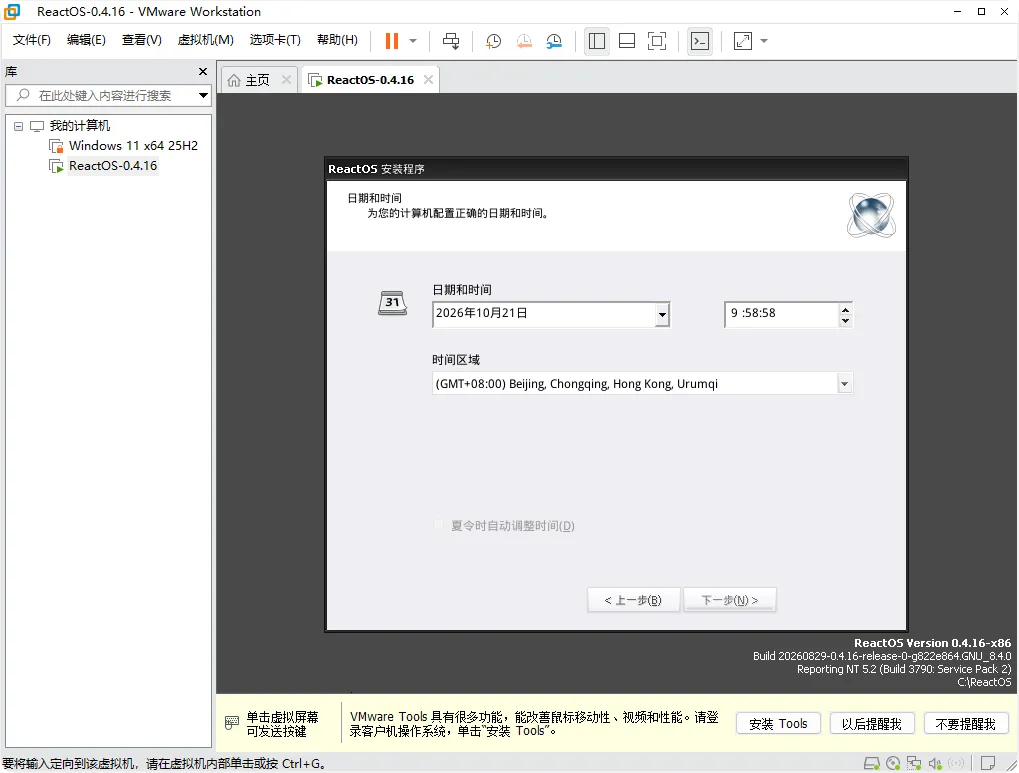Click the Windows 11 VM icon in the library
Viewport: 1019px width, 773px height.
tap(57, 146)
